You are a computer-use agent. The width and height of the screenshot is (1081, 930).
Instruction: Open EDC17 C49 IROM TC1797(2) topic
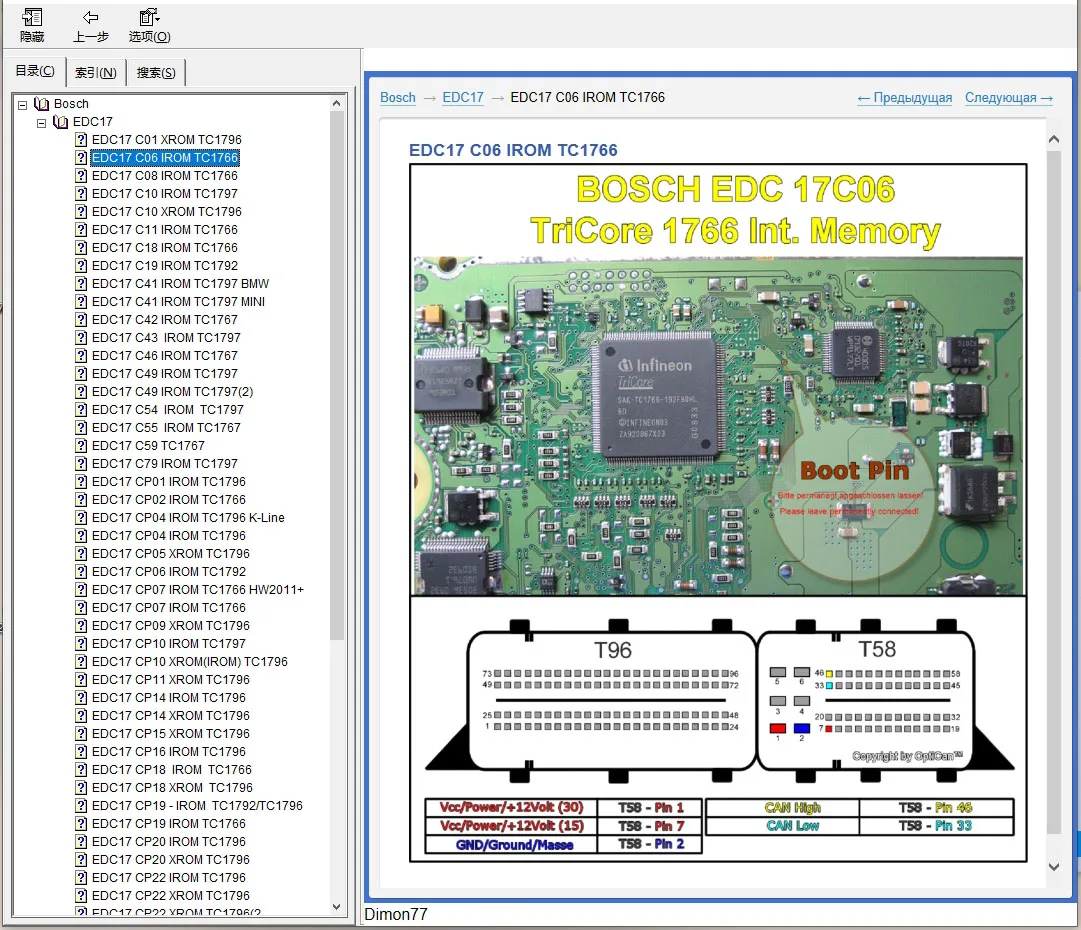pyautogui.click(x=172, y=392)
